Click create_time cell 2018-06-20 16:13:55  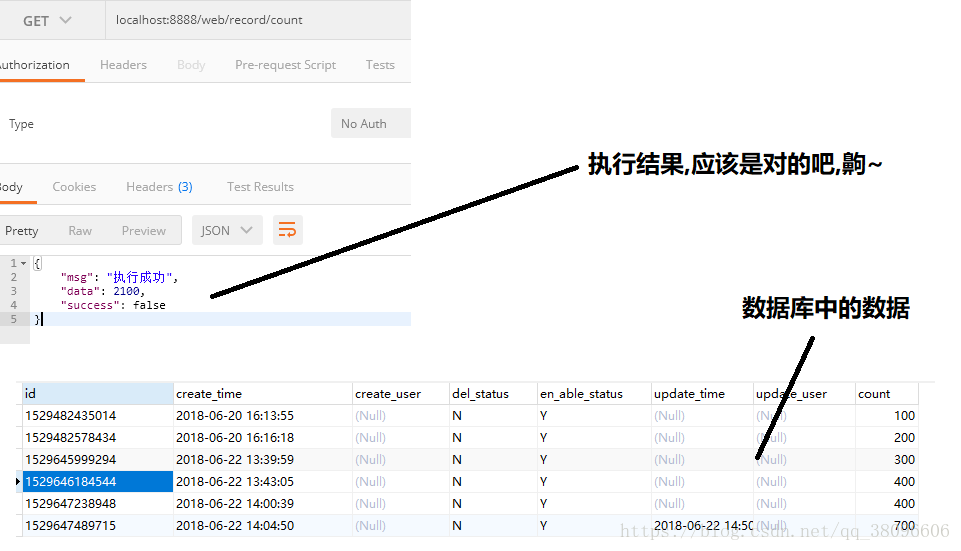click(263, 416)
